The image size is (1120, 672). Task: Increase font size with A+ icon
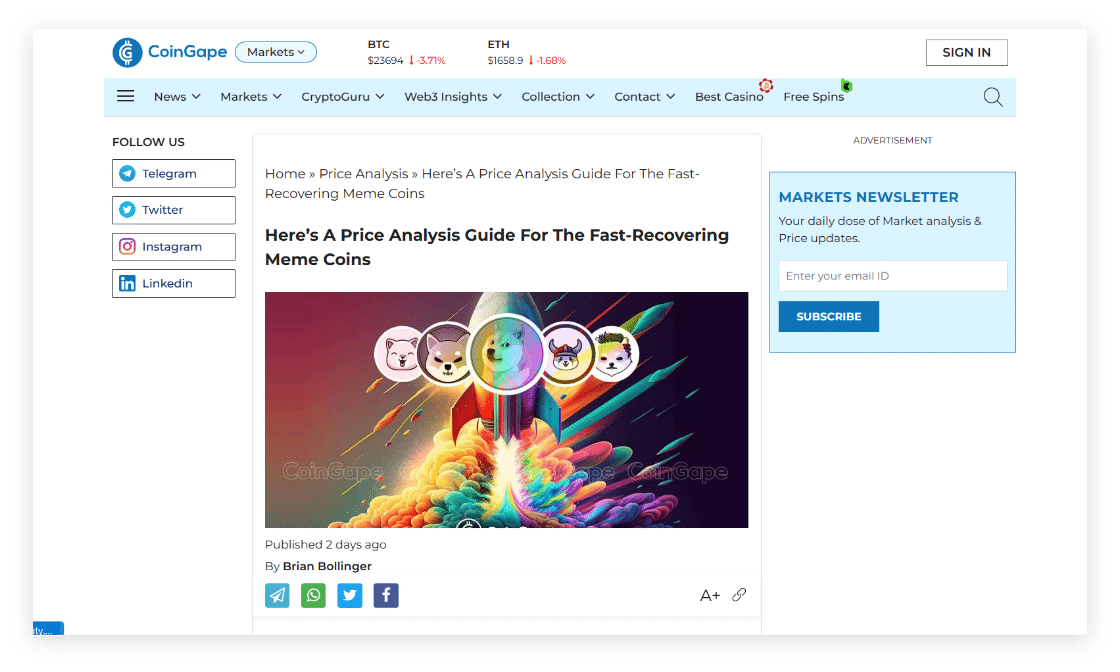point(709,595)
